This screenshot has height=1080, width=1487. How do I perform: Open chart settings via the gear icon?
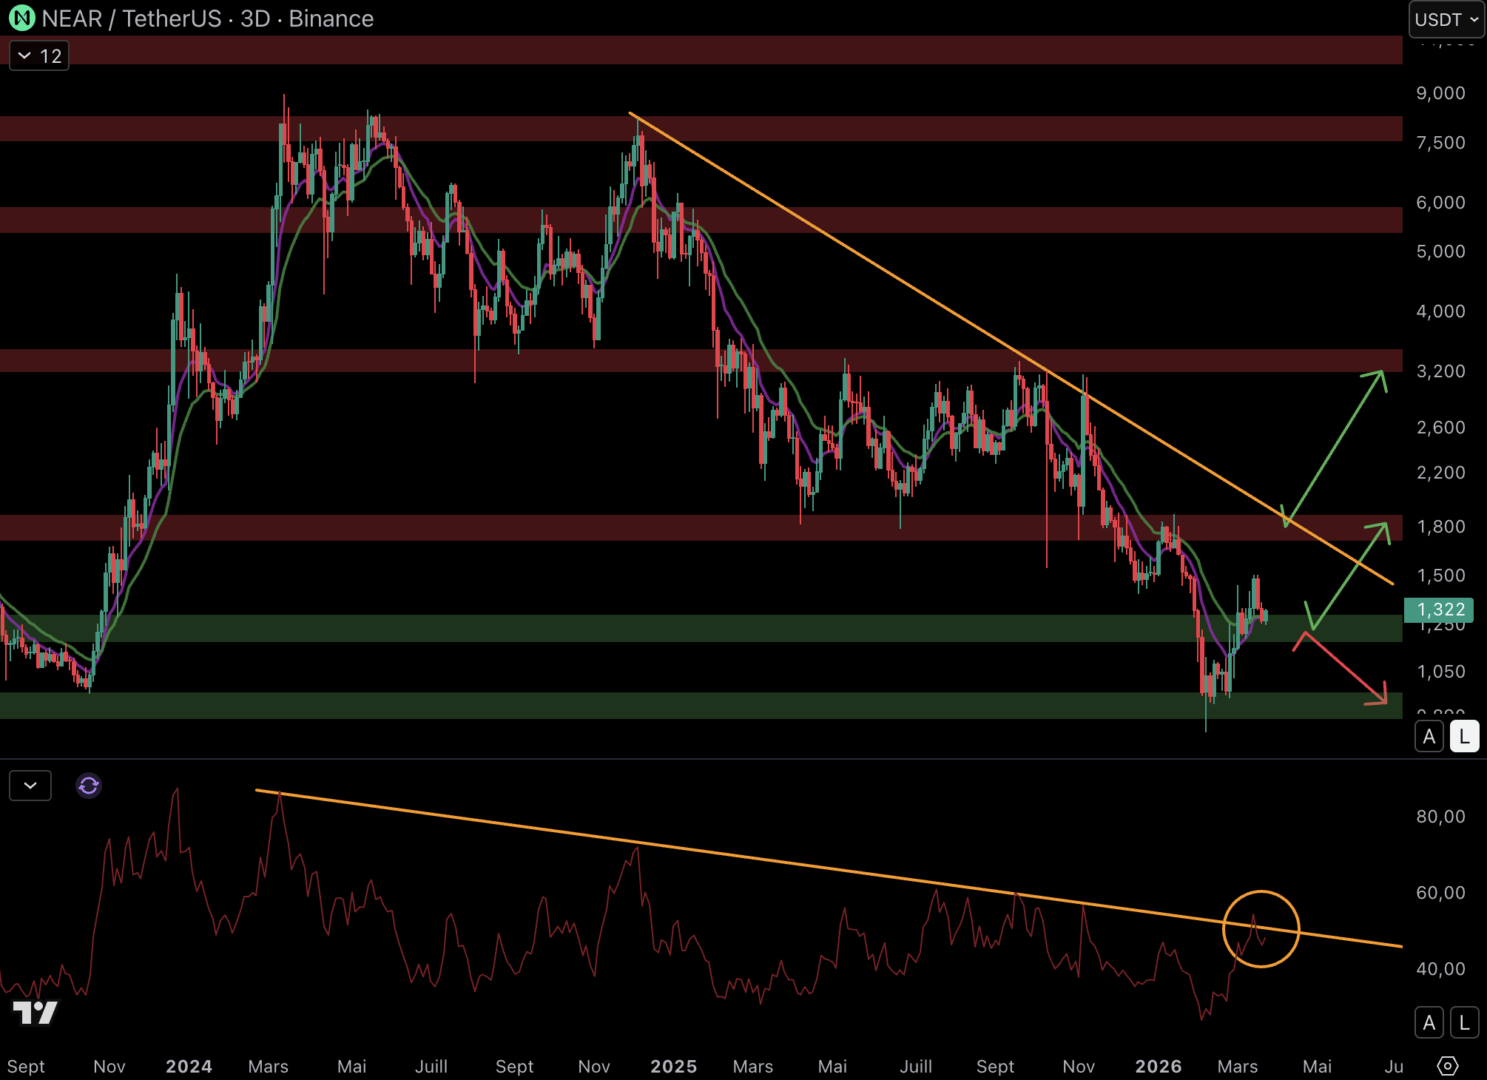pos(1447,1066)
